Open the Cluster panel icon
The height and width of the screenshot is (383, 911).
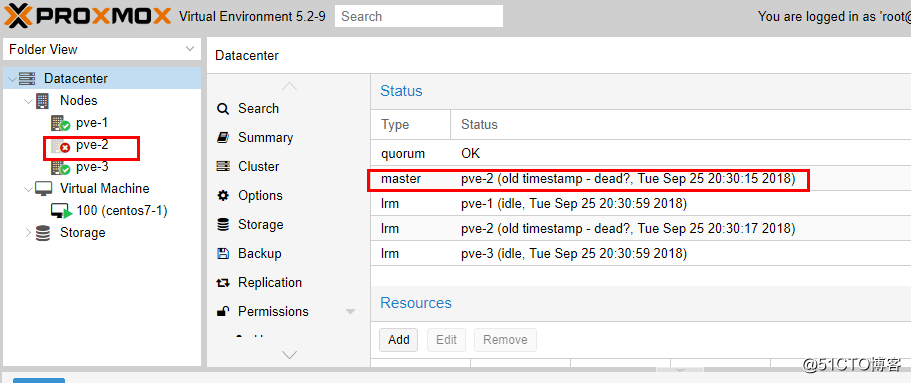223,167
